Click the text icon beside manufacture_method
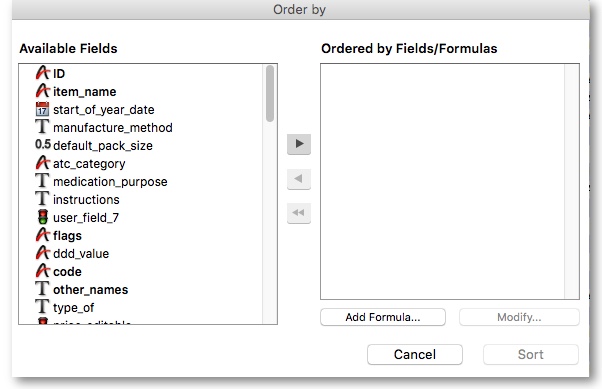The height and width of the screenshot is (389, 602). point(42,127)
